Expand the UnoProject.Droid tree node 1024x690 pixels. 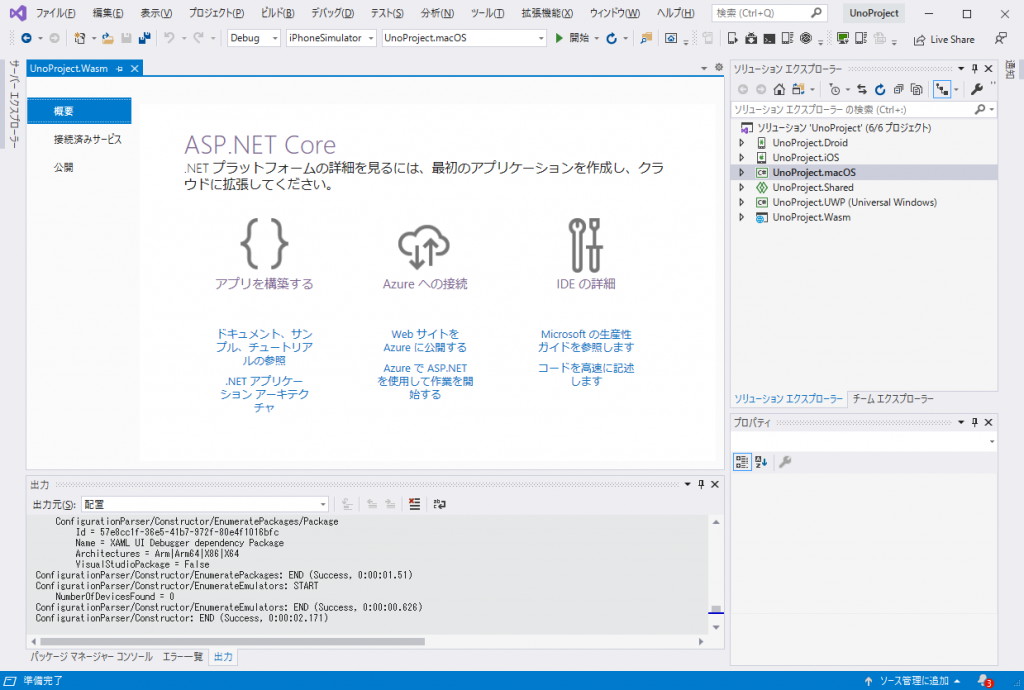point(741,143)
